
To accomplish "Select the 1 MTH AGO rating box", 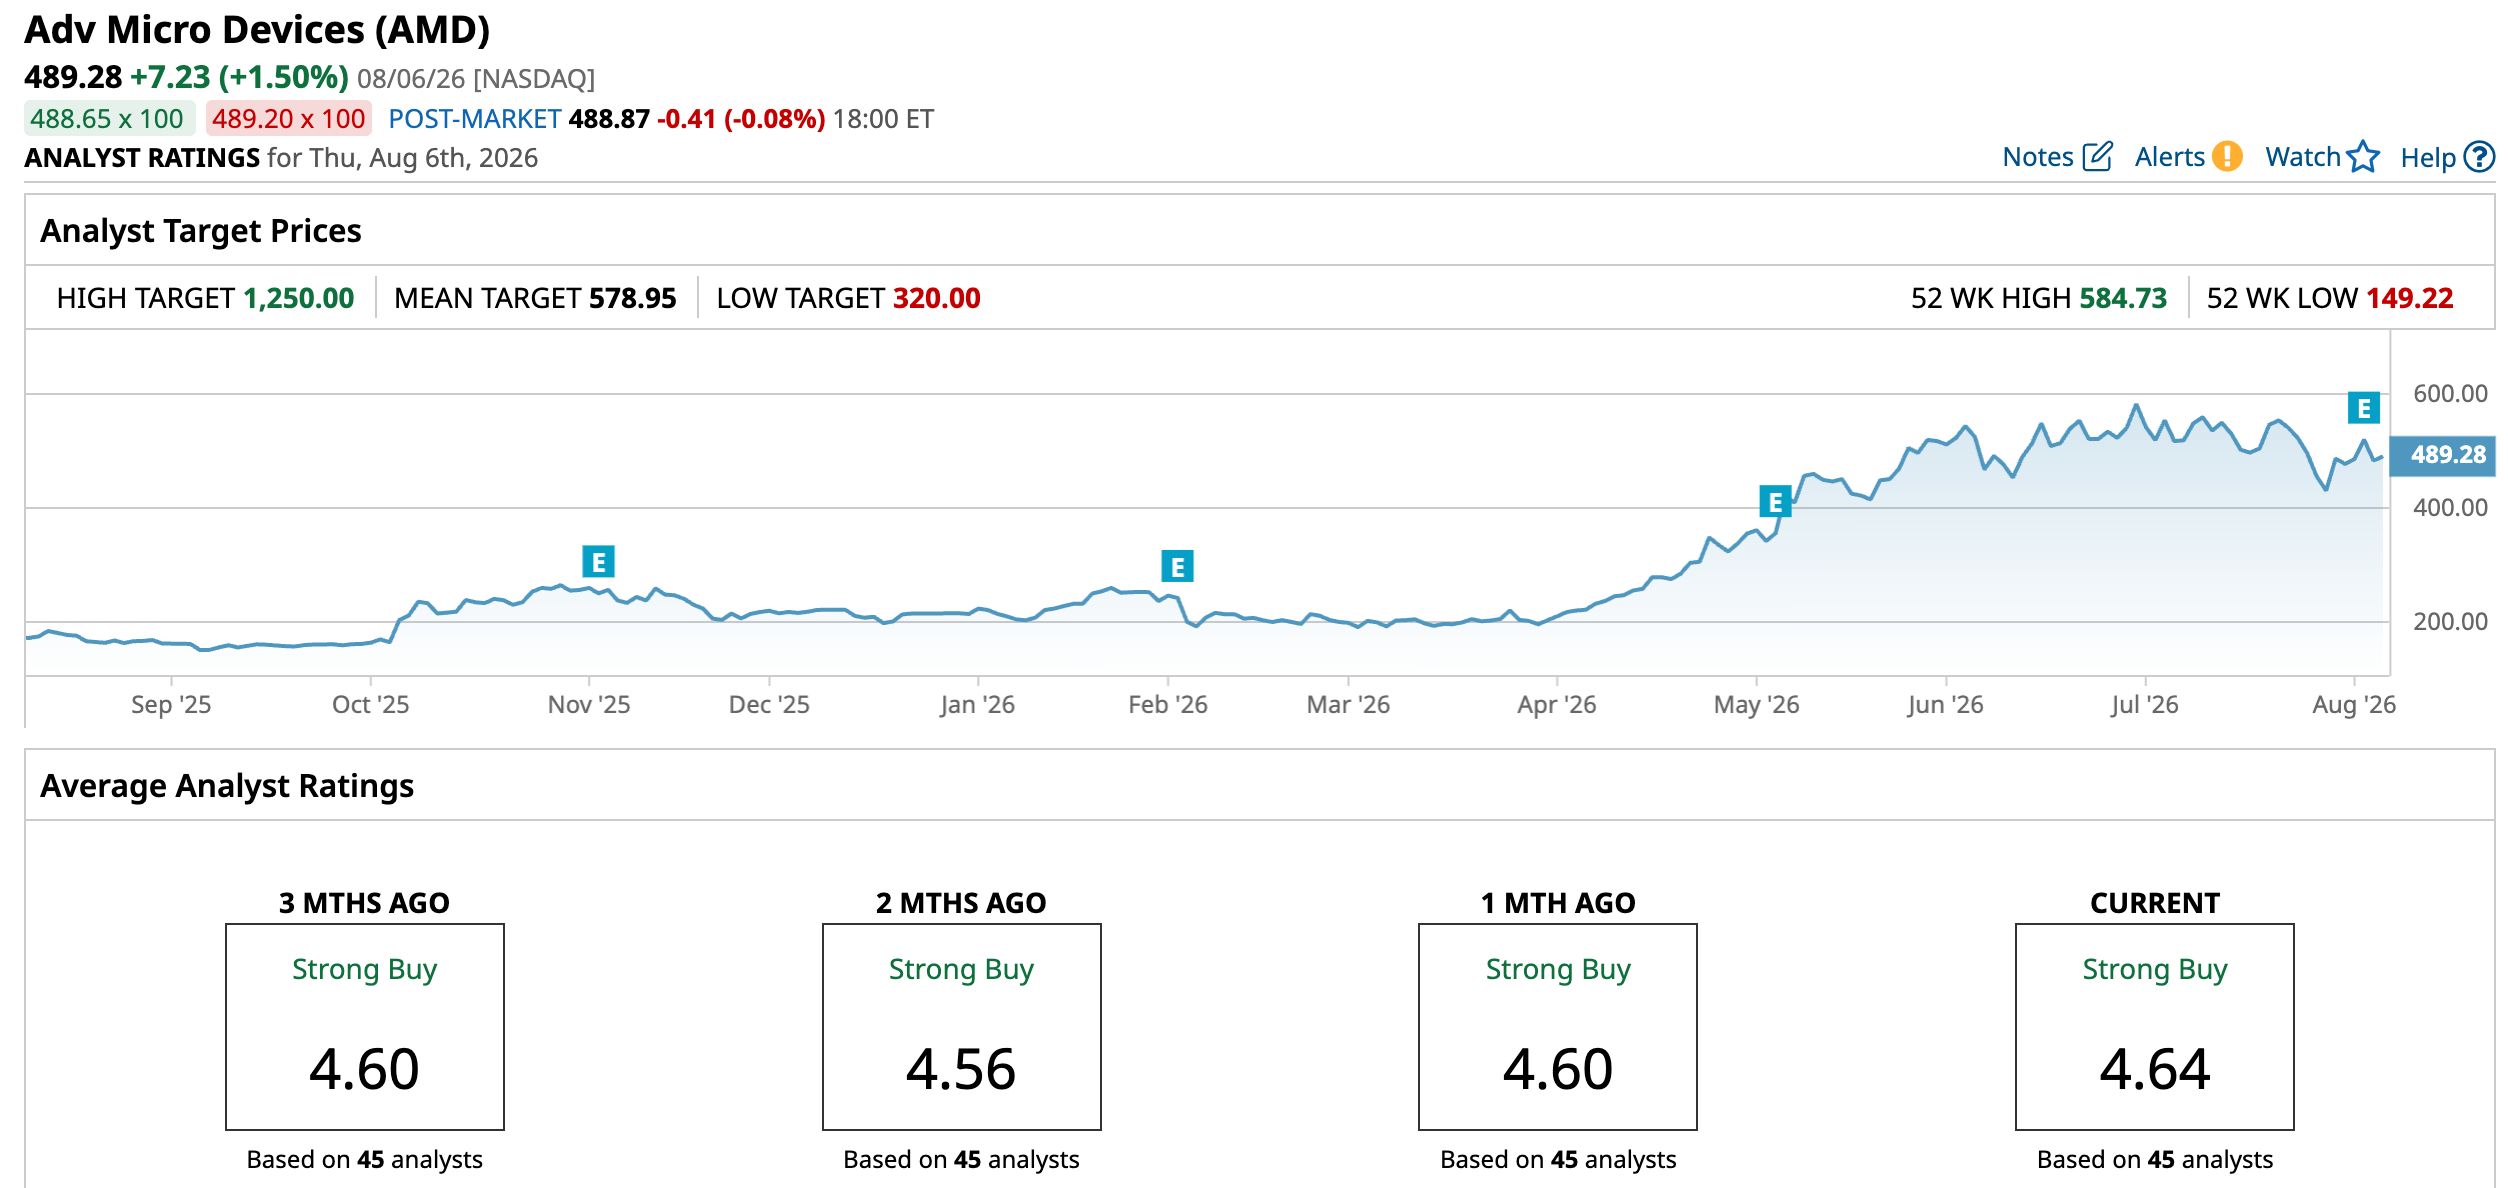I will coord(1558,1027).
